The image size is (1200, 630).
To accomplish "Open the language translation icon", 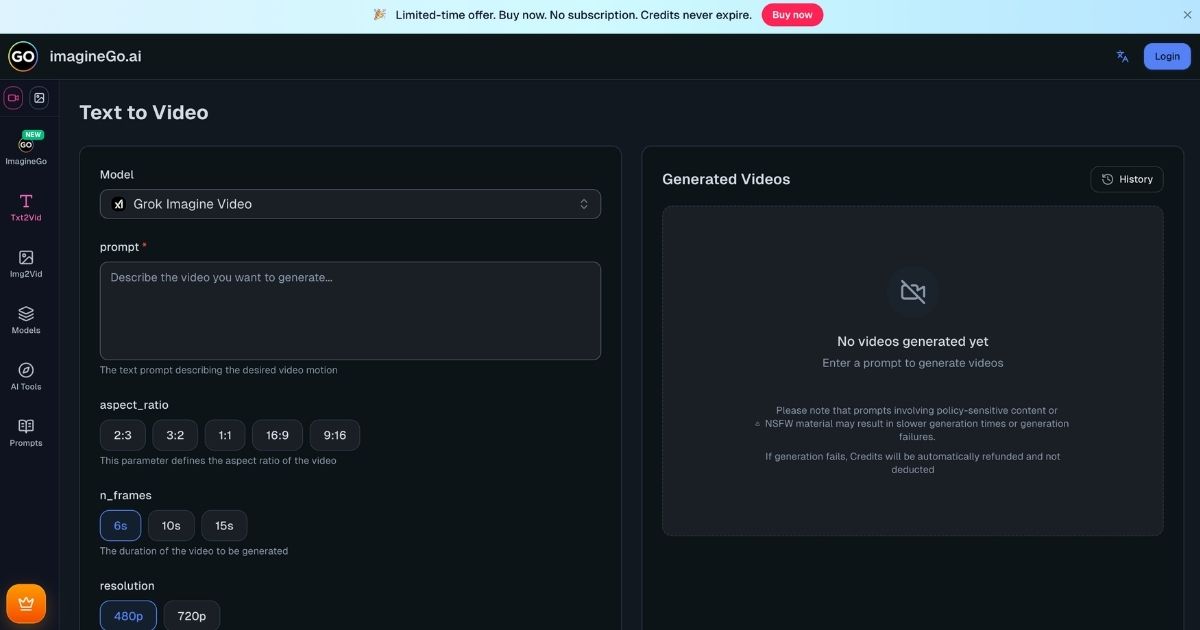I will 1122,56.
